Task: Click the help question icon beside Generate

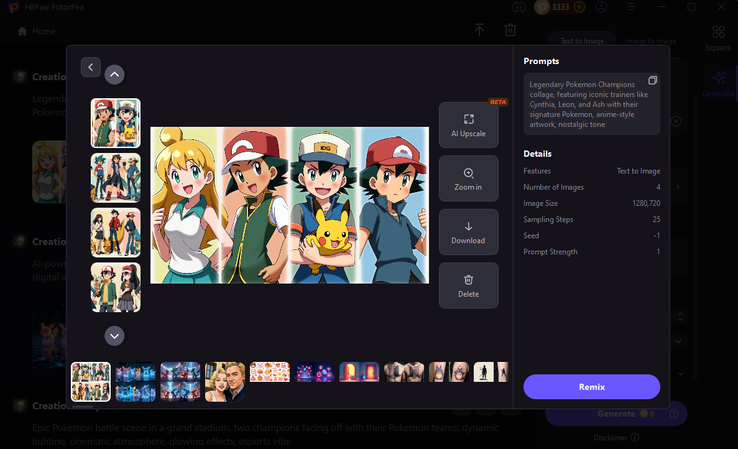Action: (674, 414)
